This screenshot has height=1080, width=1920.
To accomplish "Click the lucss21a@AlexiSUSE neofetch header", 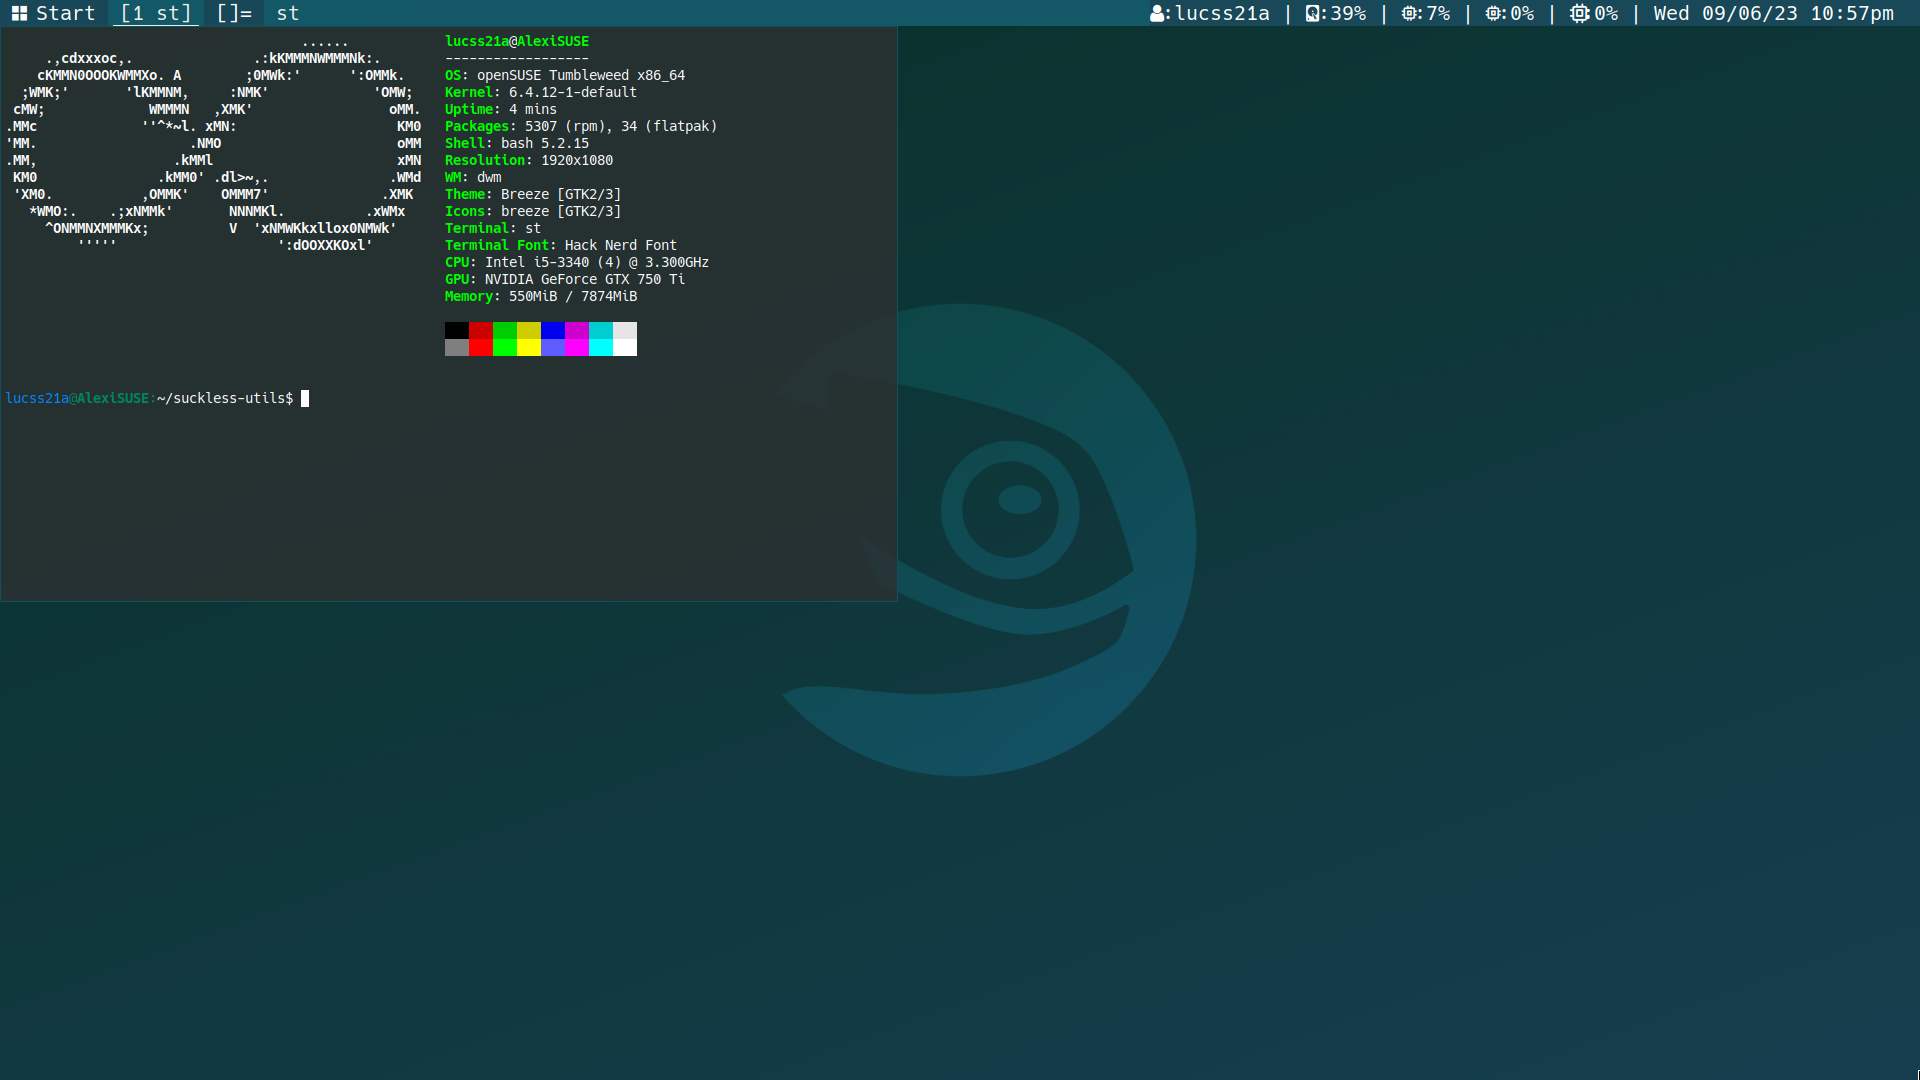I will (517, 41).
